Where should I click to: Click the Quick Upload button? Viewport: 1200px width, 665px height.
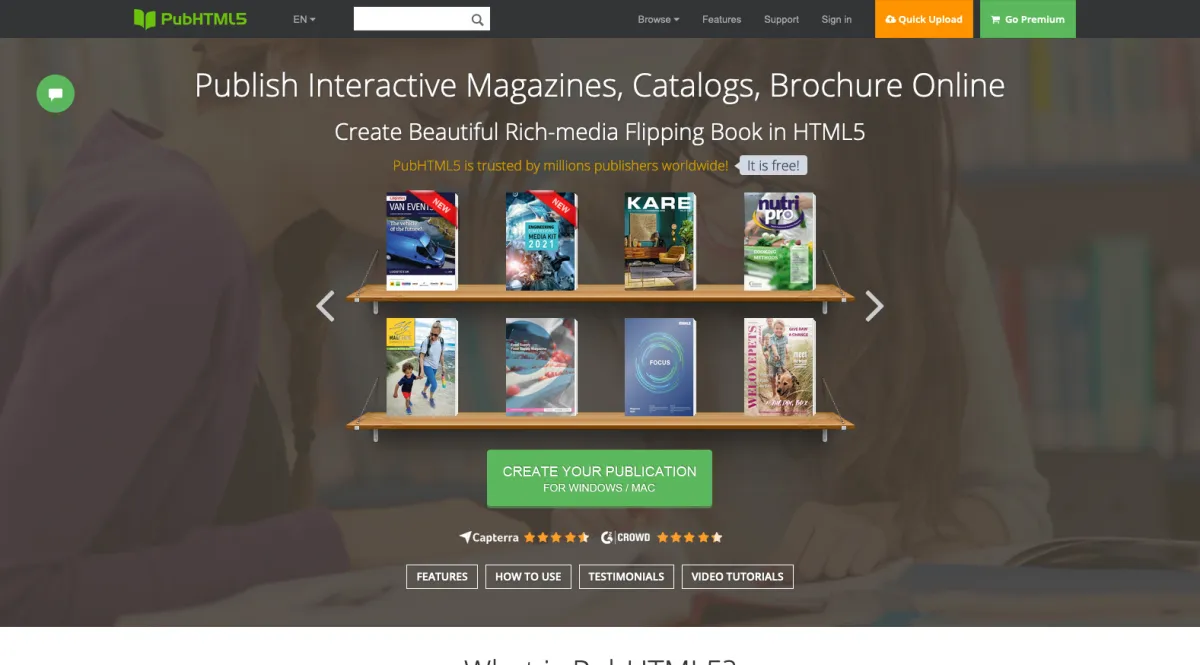924,19
